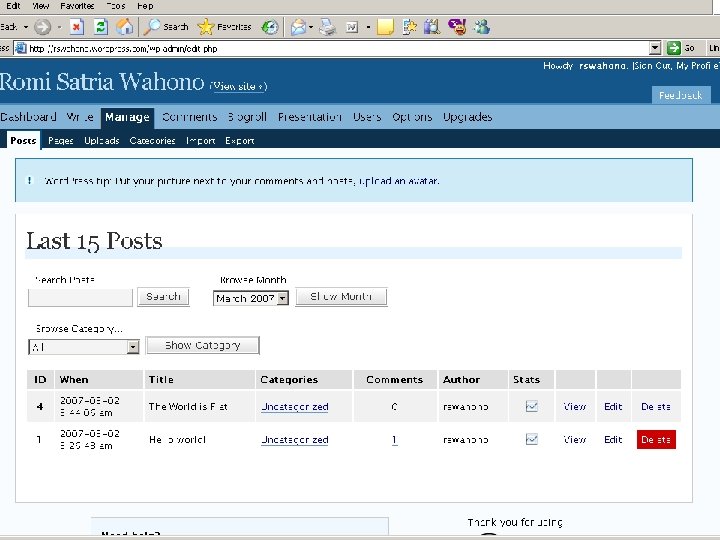The height and width of the screenshot is (540, 720).
Task: Click the page icon in address bar
Action: click(x=20, y=48)
